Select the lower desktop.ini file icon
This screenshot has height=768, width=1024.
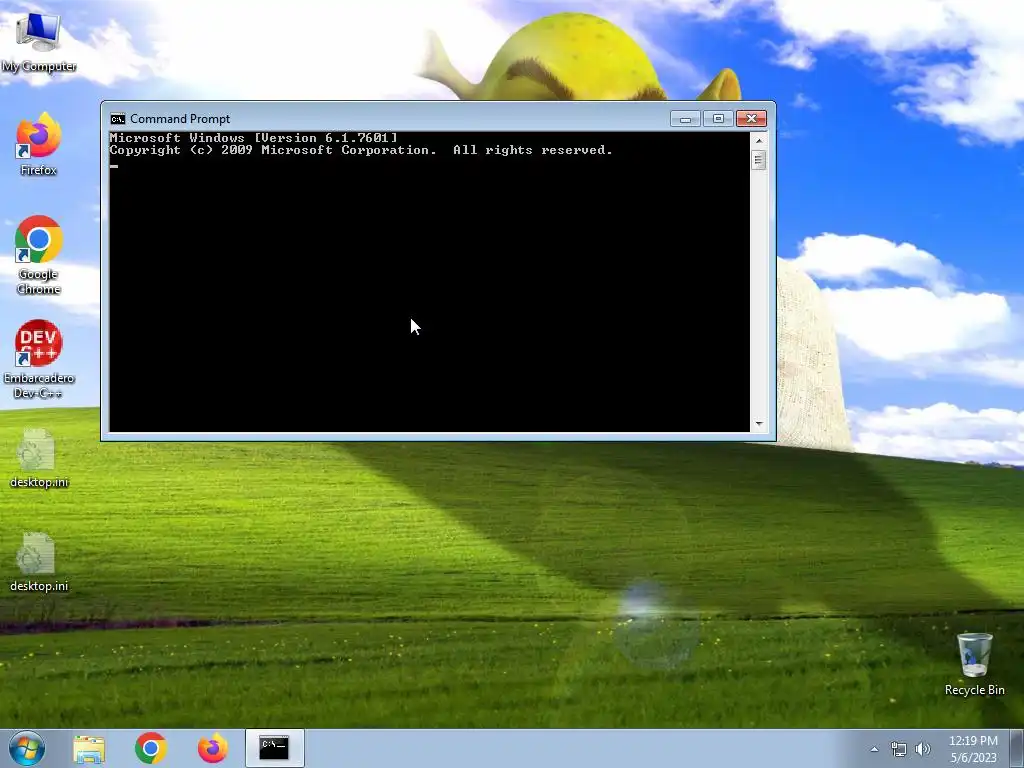tap(39, 562)
